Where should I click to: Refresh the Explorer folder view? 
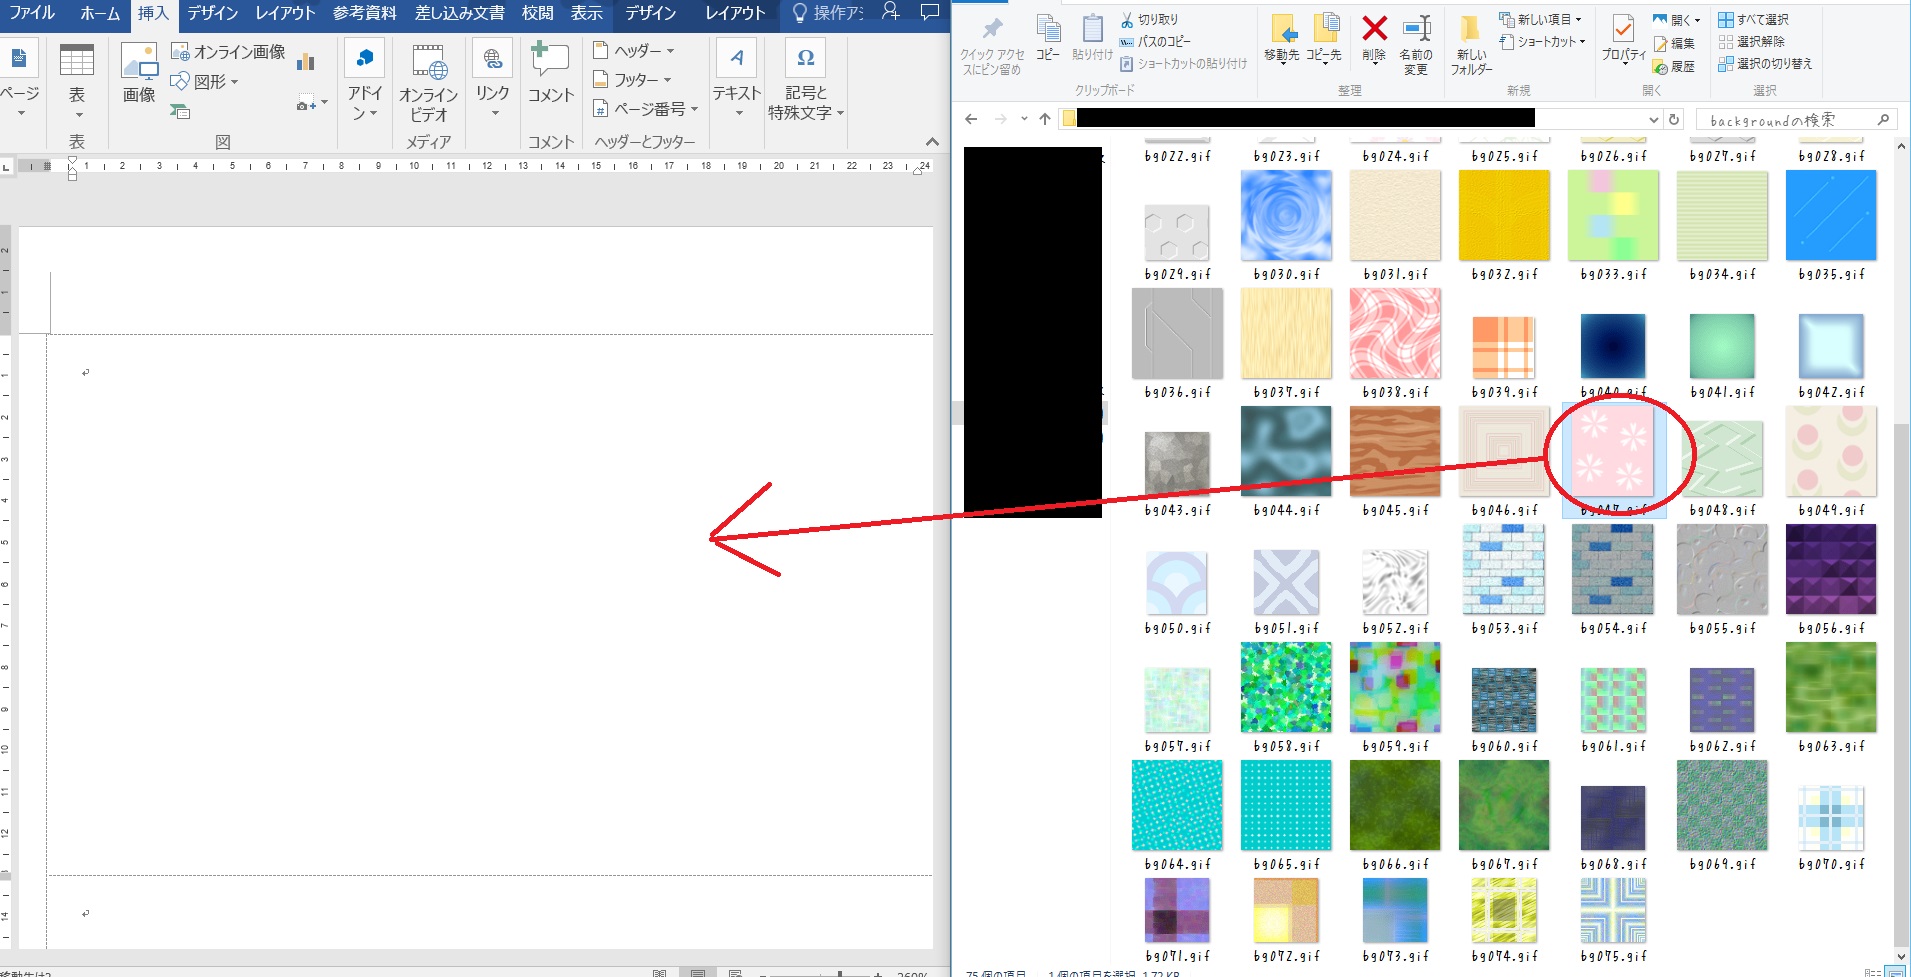point(1674,119)
